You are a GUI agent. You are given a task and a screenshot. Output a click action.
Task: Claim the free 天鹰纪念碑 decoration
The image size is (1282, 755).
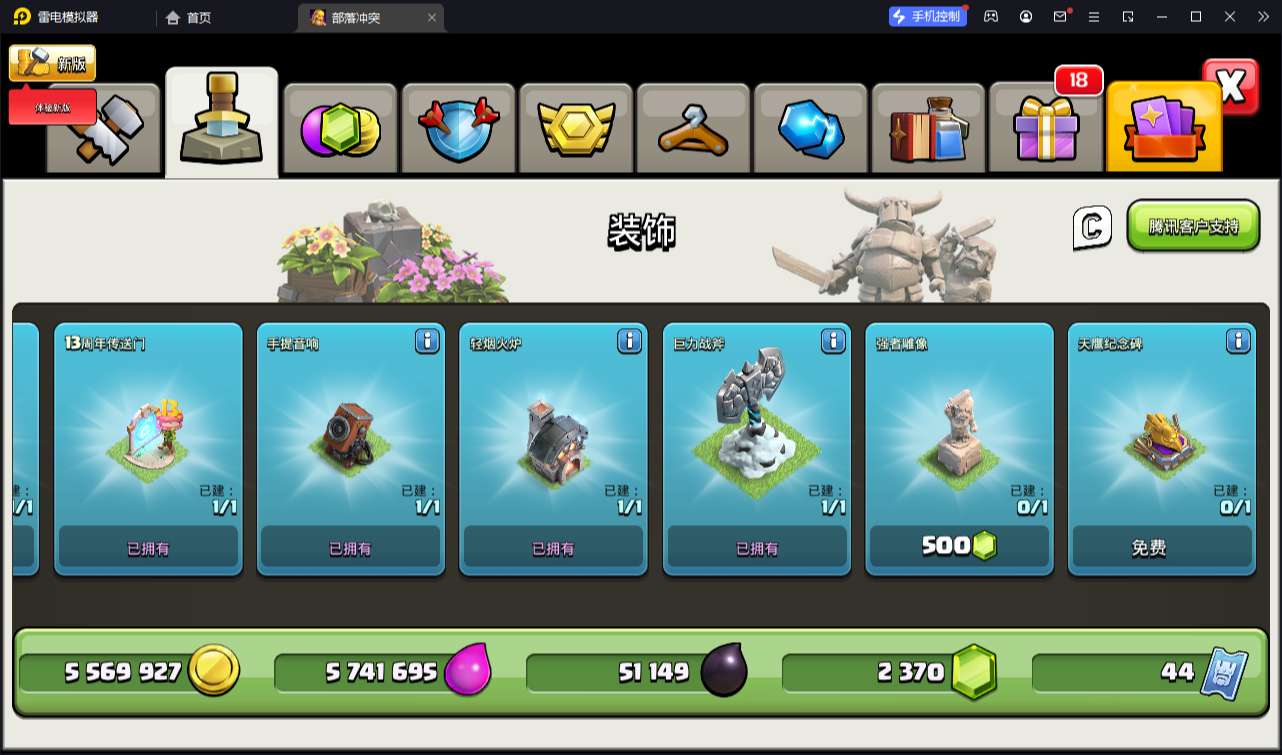(1162, 547)
